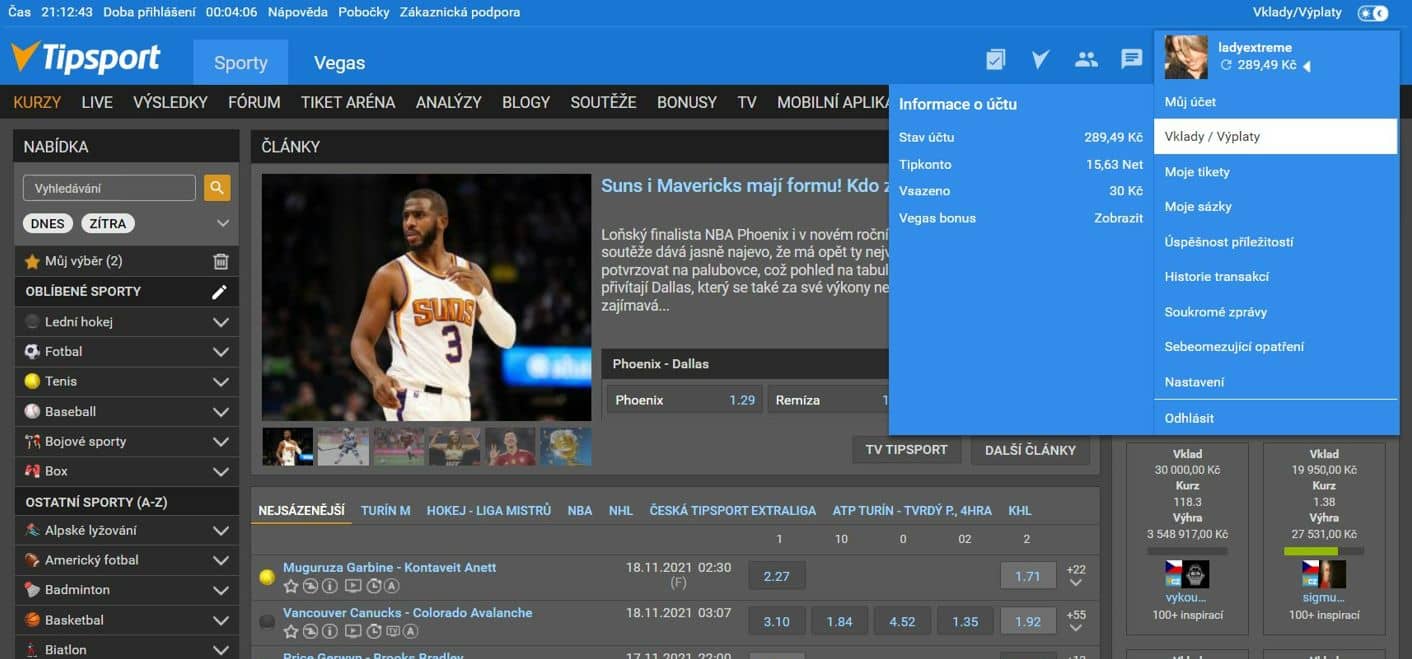Click the Tipsport arrow checkmark icon

point(1040,59)
